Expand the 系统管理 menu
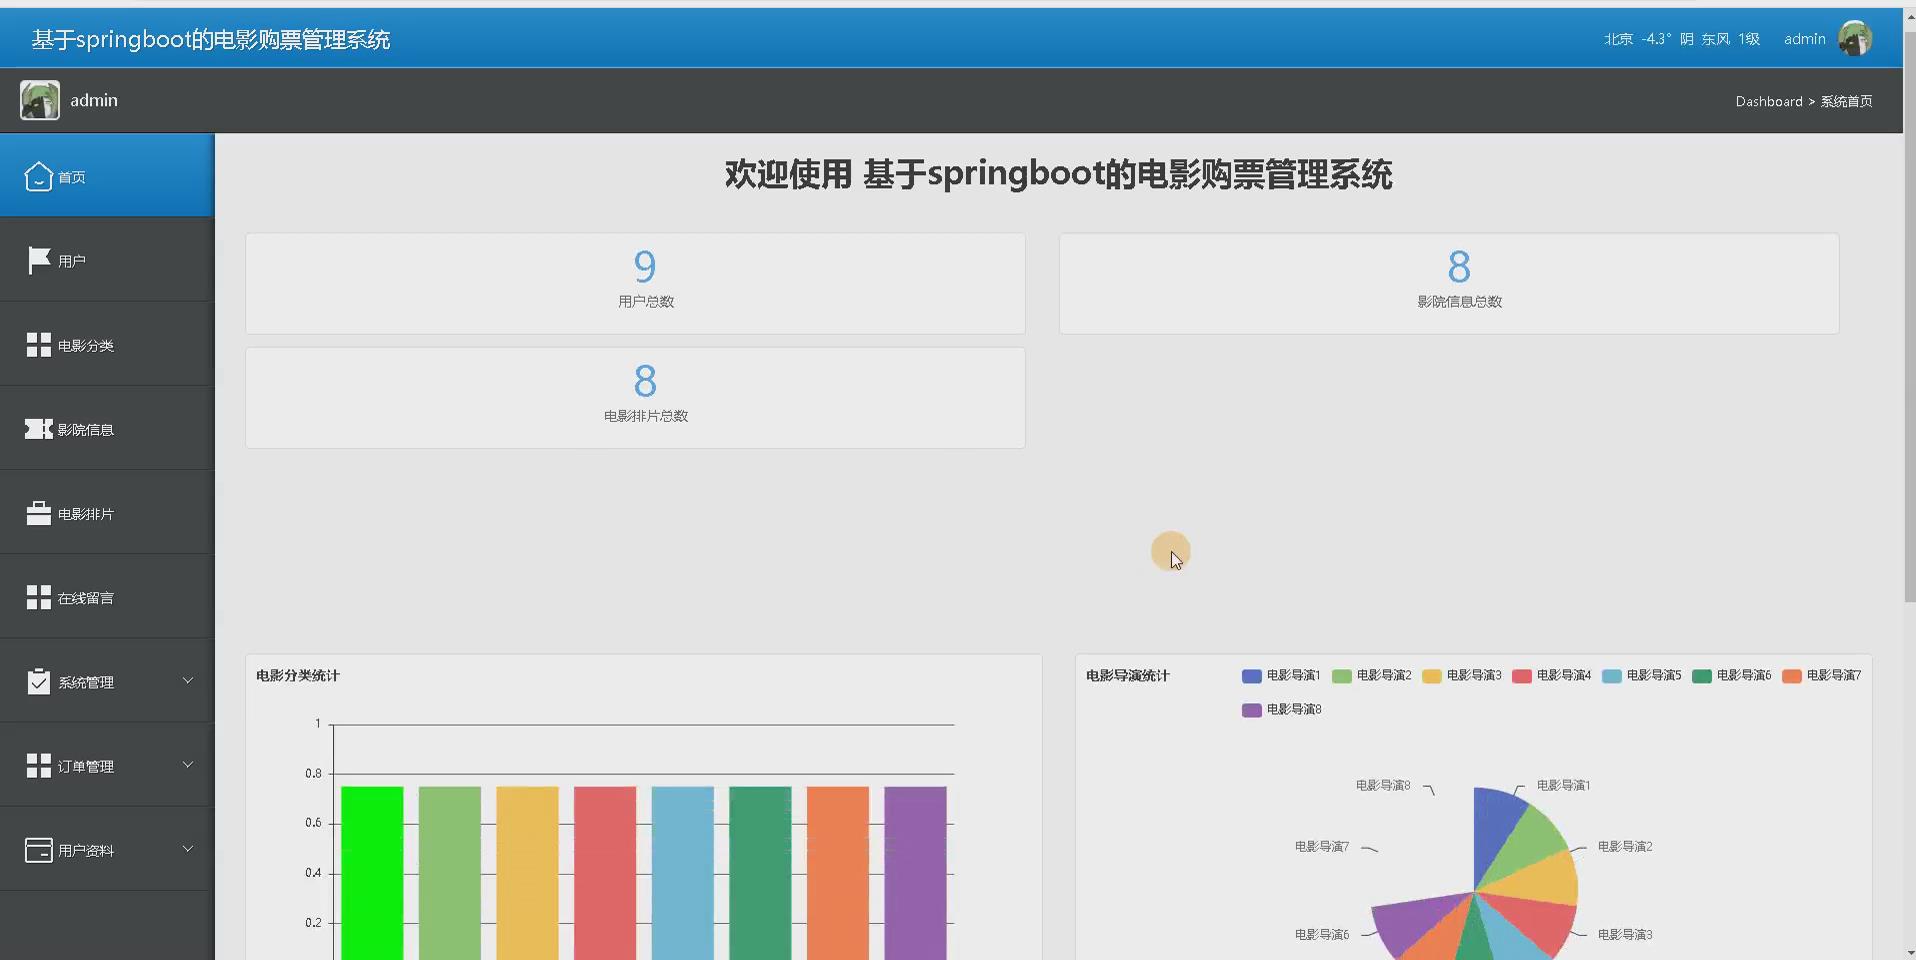The height and width of the screenshot is (960, 1916). 187,681
